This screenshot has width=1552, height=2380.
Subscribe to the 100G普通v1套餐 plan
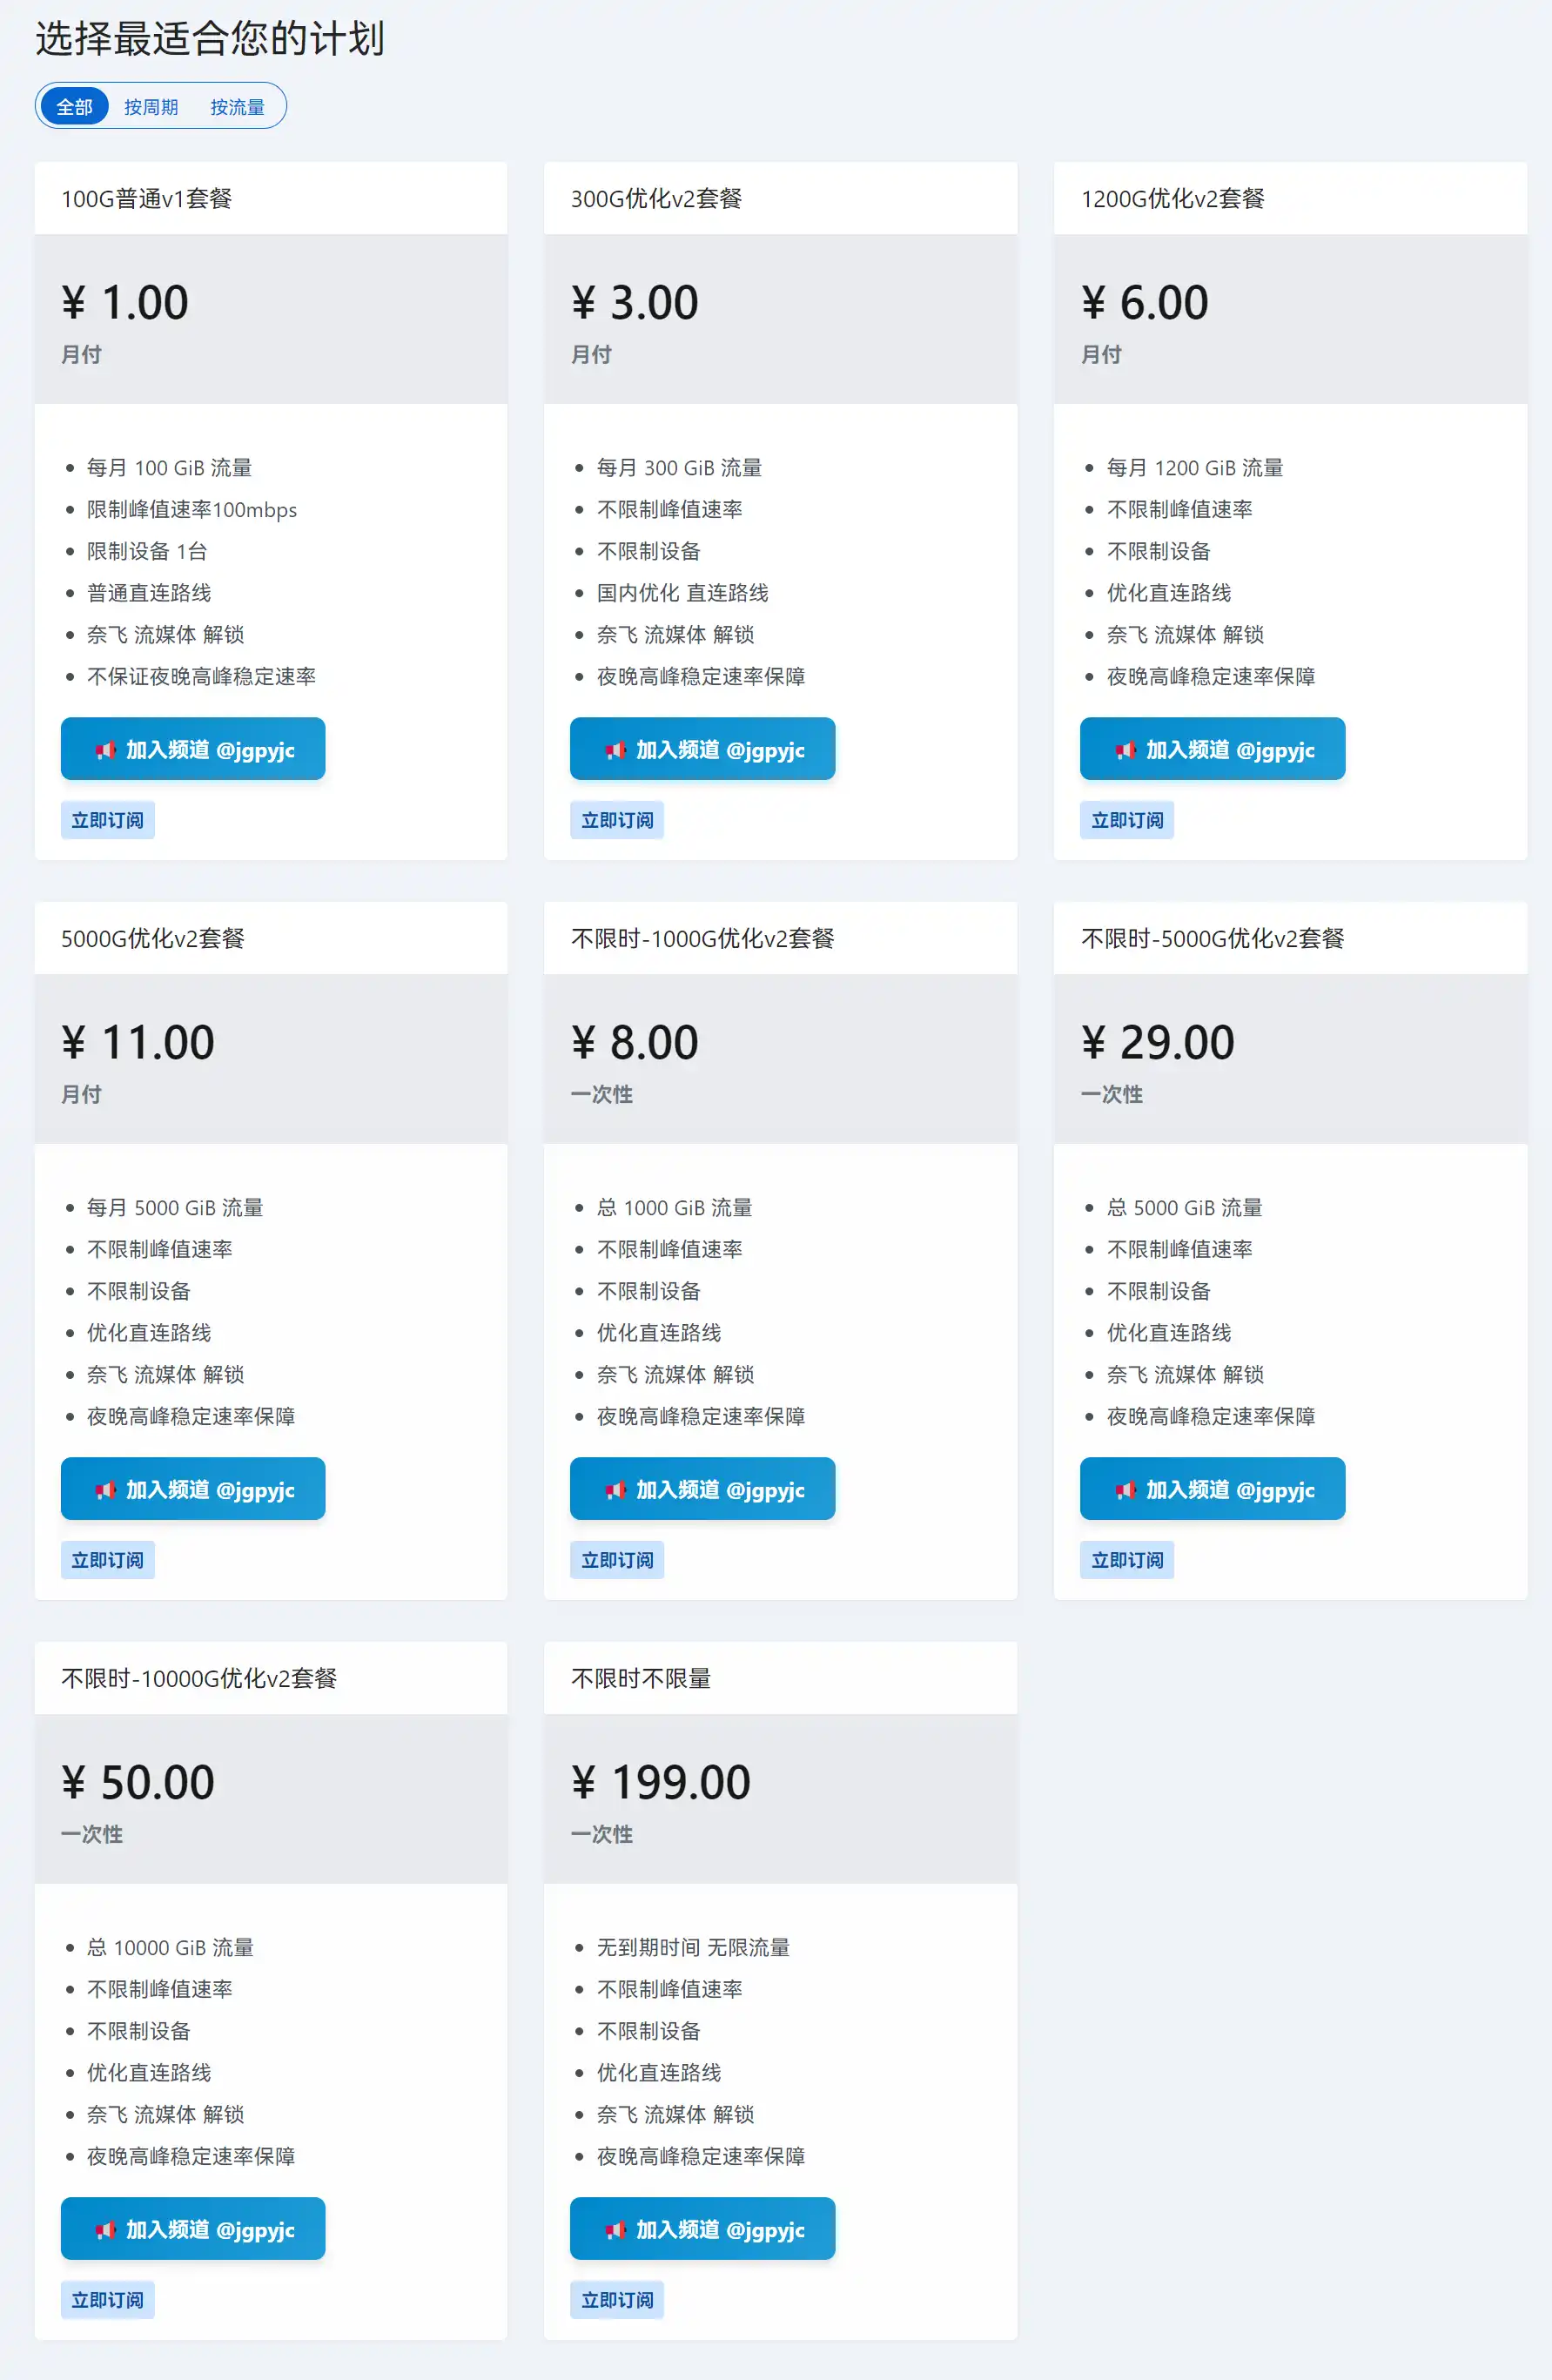[107, 820]
